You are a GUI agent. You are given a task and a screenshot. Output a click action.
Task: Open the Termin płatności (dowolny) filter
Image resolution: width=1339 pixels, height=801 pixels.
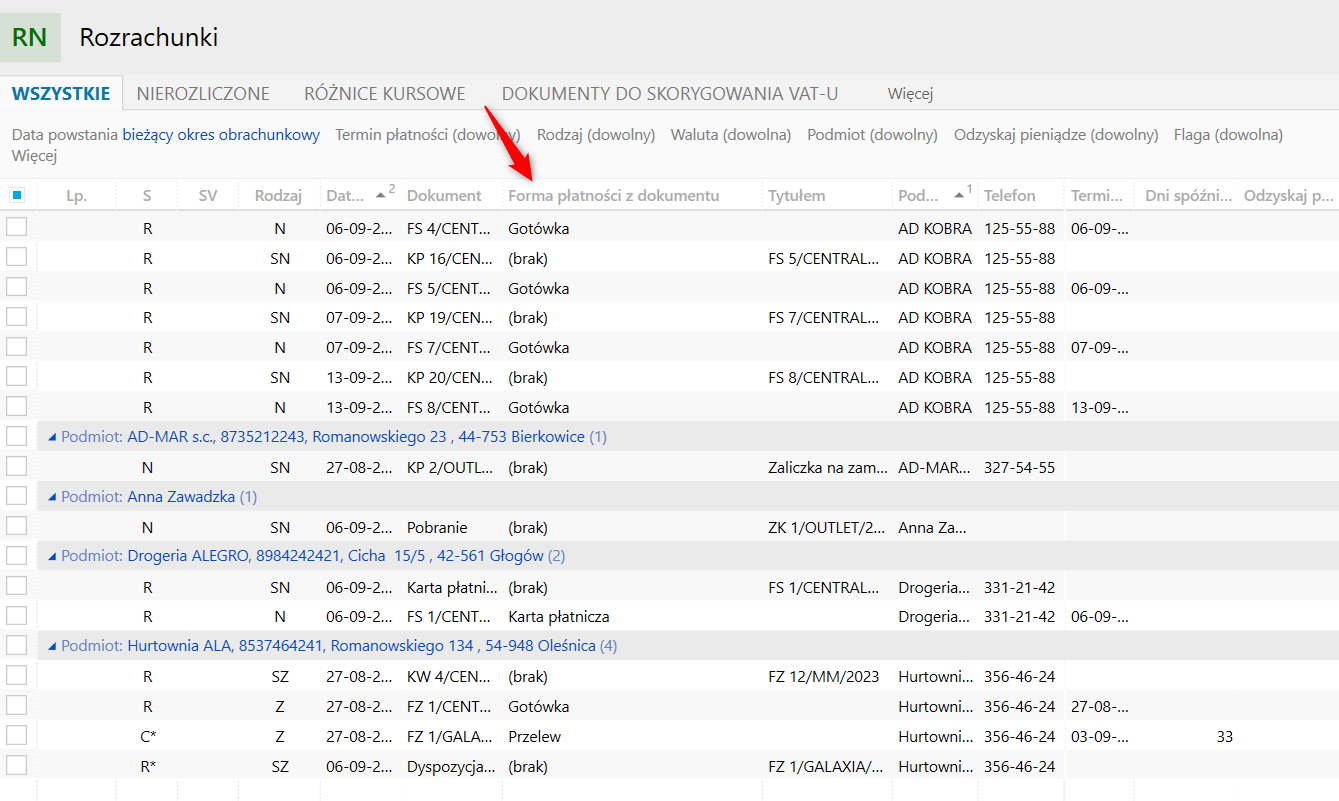pyautogui.click(x=428, y=135)
